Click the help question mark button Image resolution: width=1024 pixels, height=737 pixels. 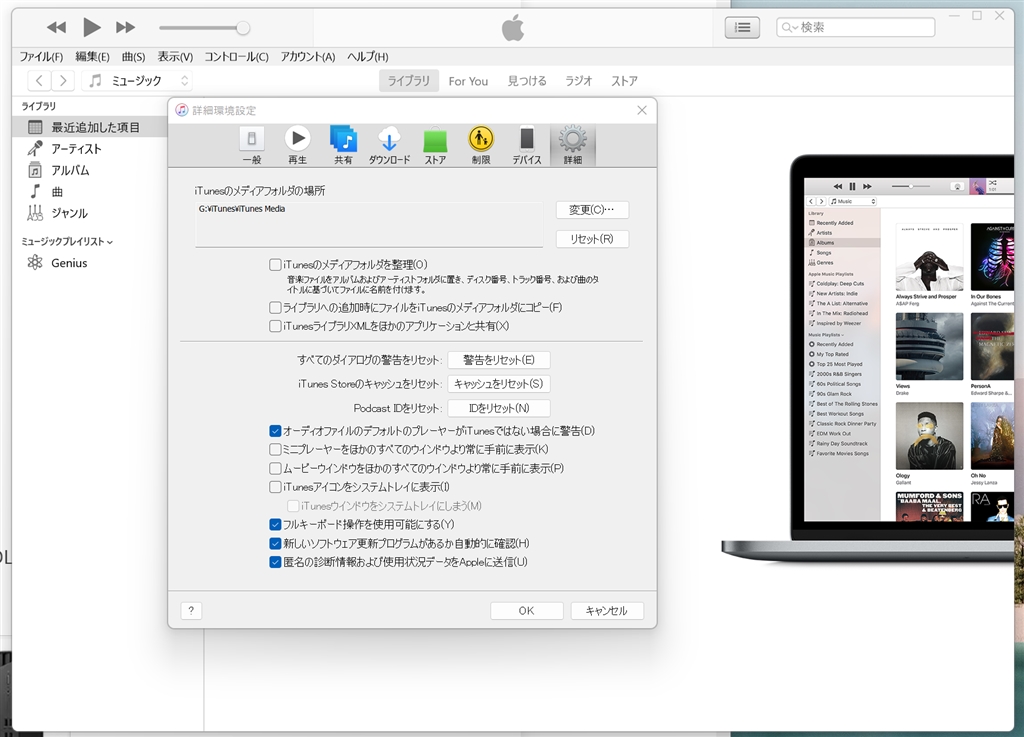point(191,610)
